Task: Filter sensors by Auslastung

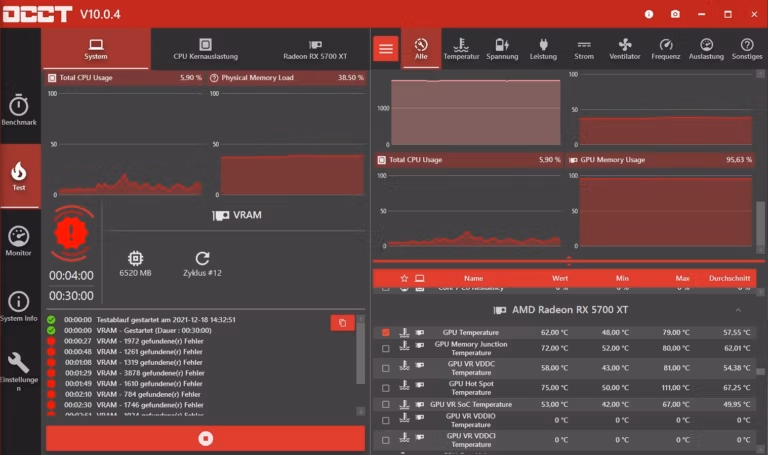Action: click(706, 49)
